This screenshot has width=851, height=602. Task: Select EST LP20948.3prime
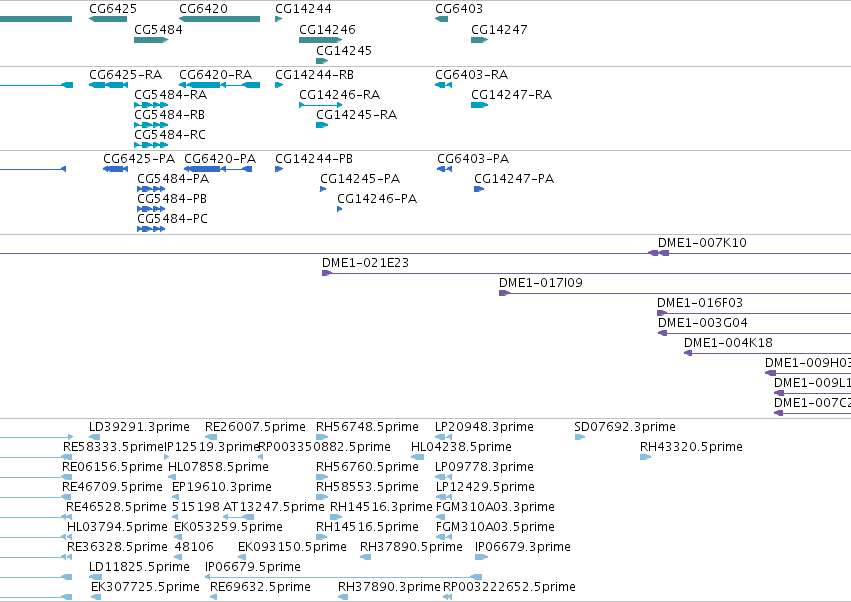pos(484,427)
